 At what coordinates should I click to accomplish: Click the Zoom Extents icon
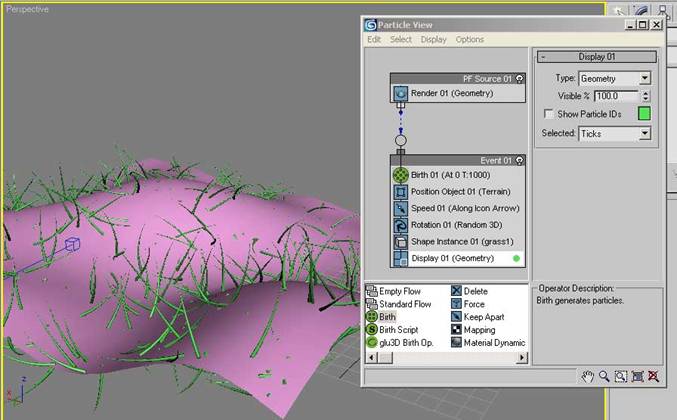coord(637,376)
